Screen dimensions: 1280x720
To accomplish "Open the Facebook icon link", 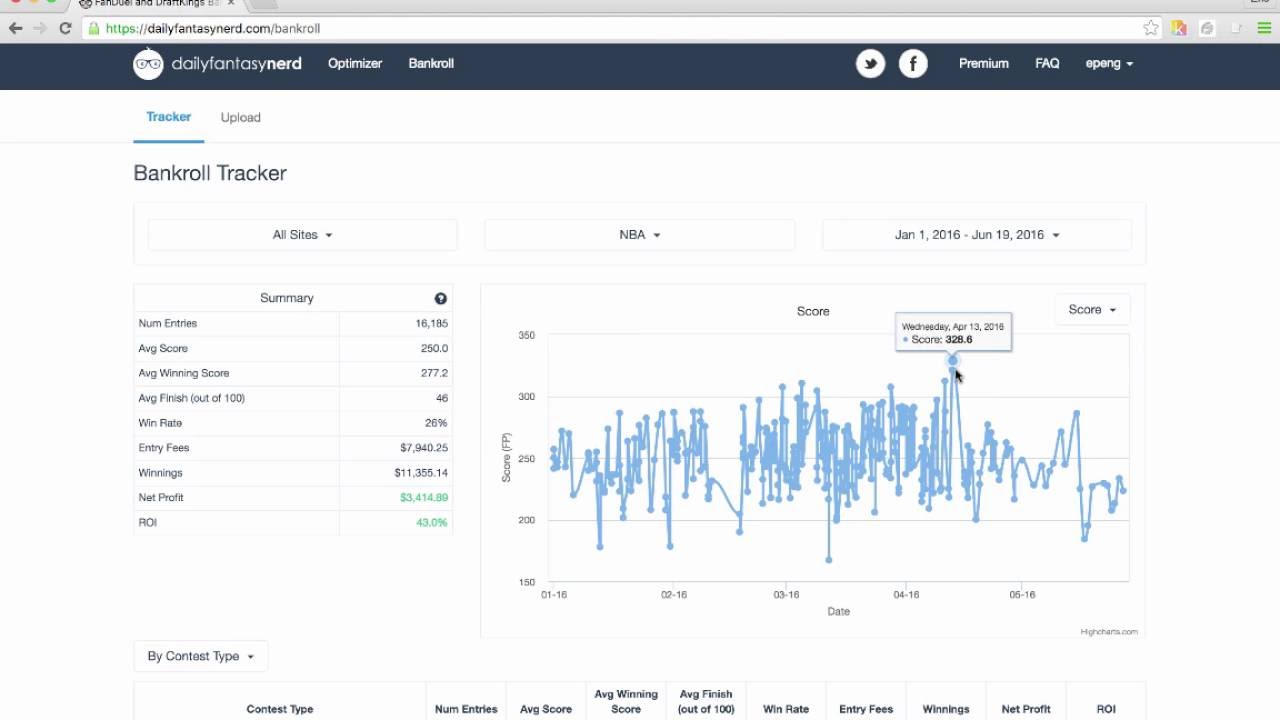I will [913, 64].
